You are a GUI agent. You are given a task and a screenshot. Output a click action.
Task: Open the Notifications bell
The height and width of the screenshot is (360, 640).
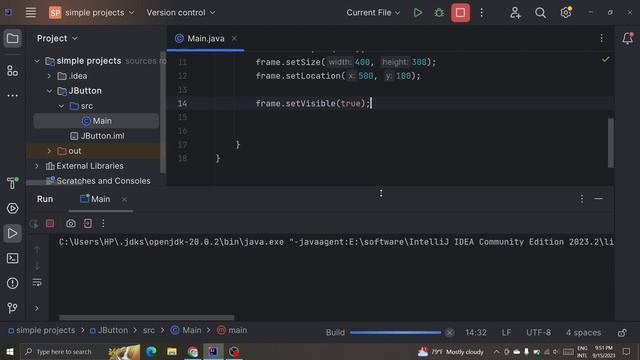627,38
